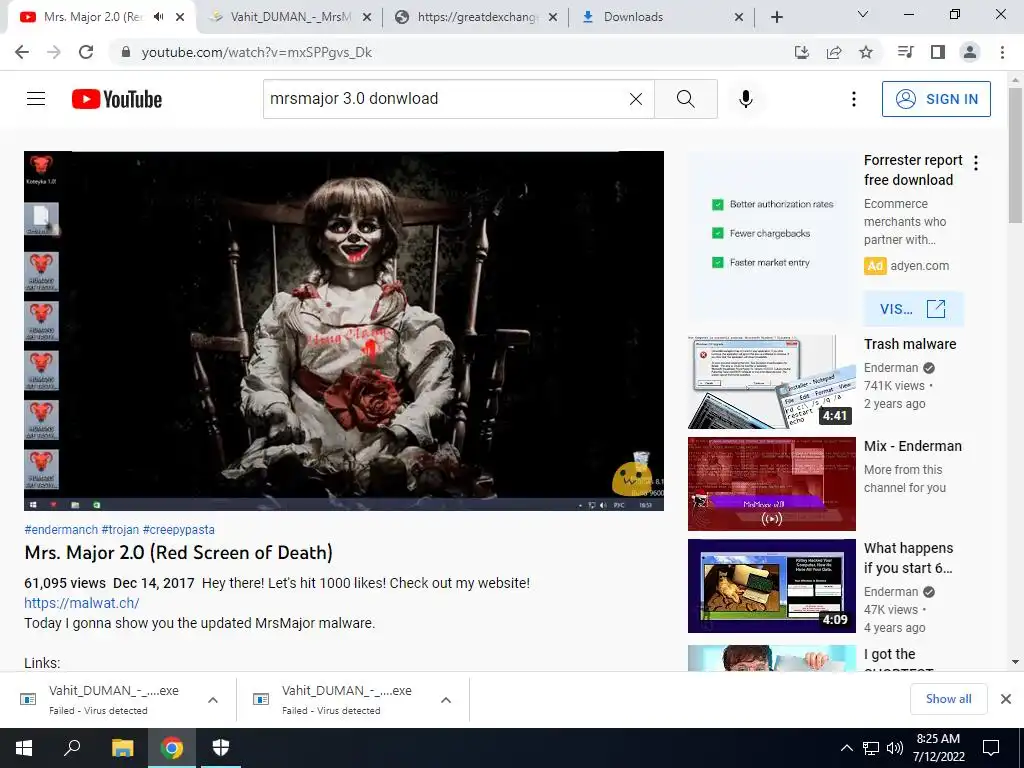Open 'What happens if you start 6…' title
This screenshot has width=1024, height=768.
coord(908,558)
